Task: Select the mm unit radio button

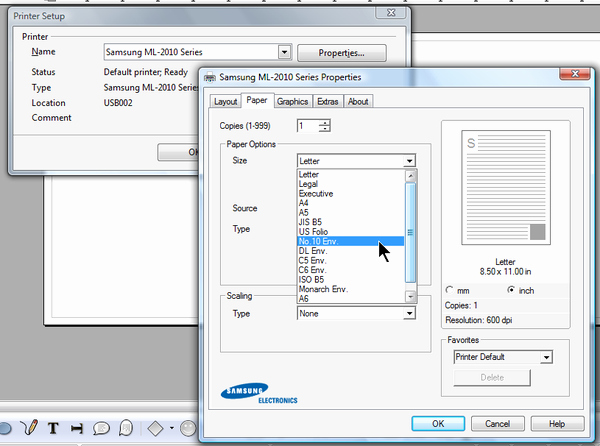Action: pos(449,290)
